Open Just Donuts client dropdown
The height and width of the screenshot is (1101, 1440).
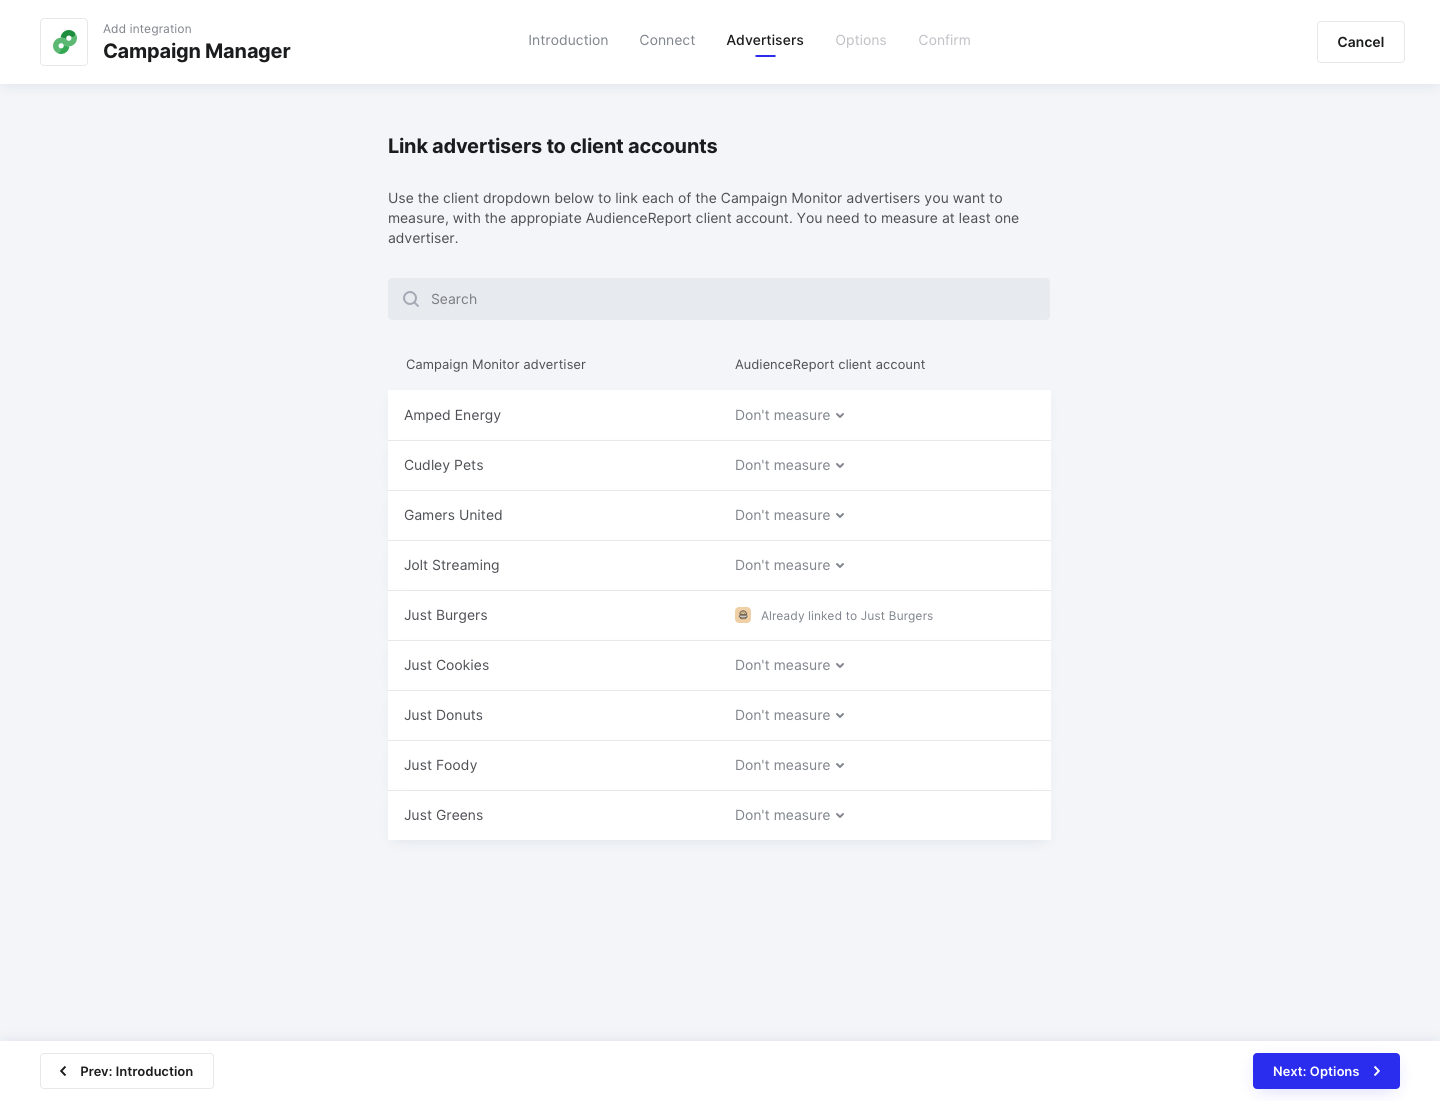(x=790, y=715)
